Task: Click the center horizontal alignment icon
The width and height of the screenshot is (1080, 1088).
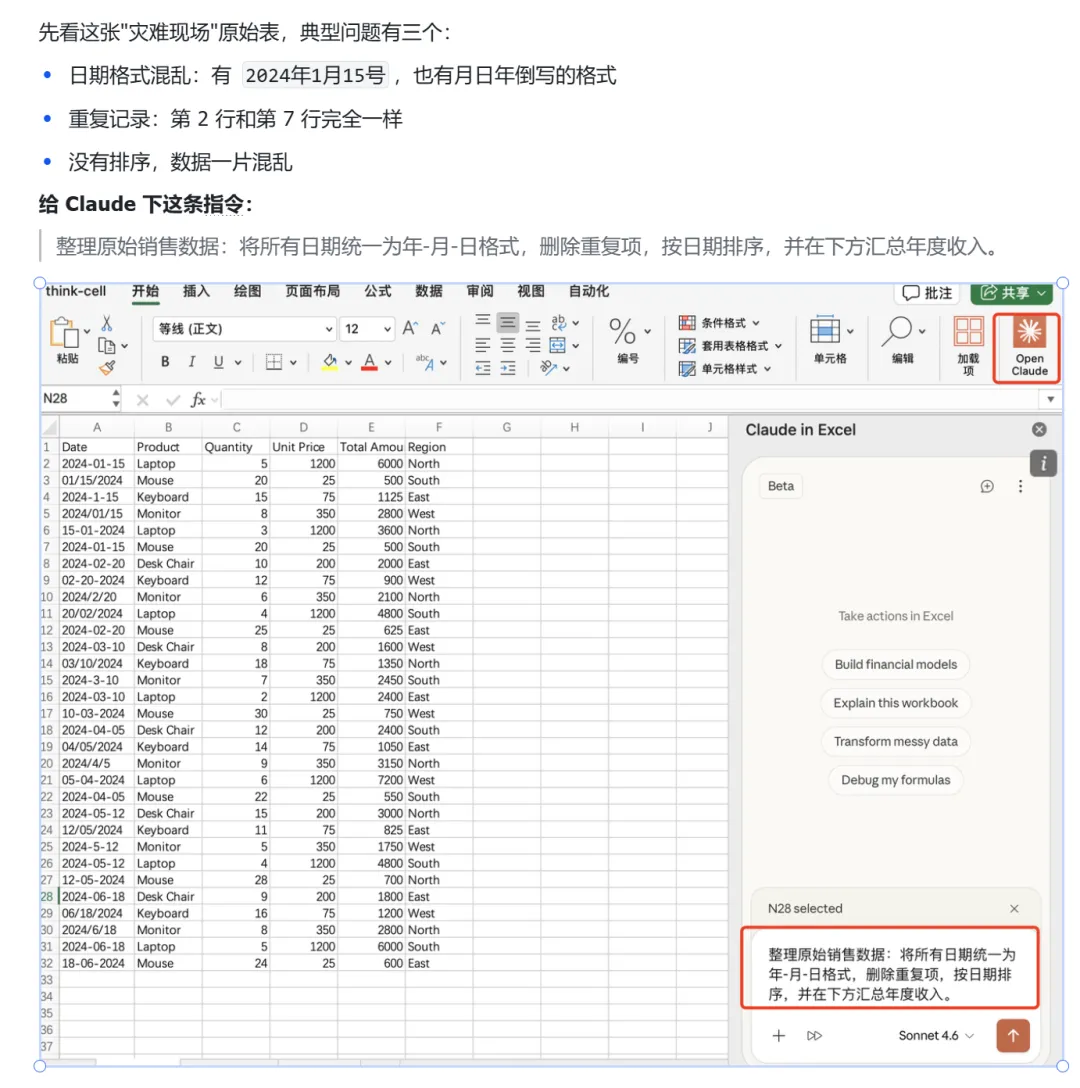Action: tap(507, 346)
